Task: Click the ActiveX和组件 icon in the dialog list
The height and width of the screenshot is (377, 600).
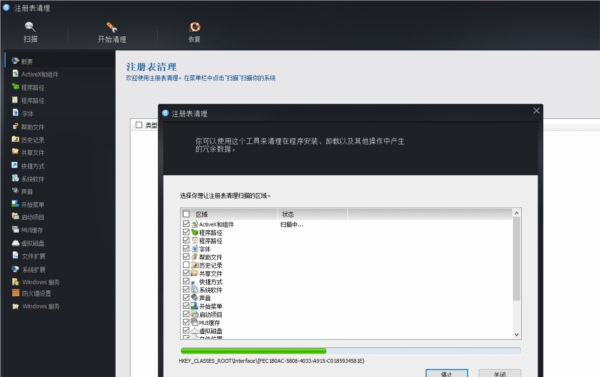Action: click(195, 224)
